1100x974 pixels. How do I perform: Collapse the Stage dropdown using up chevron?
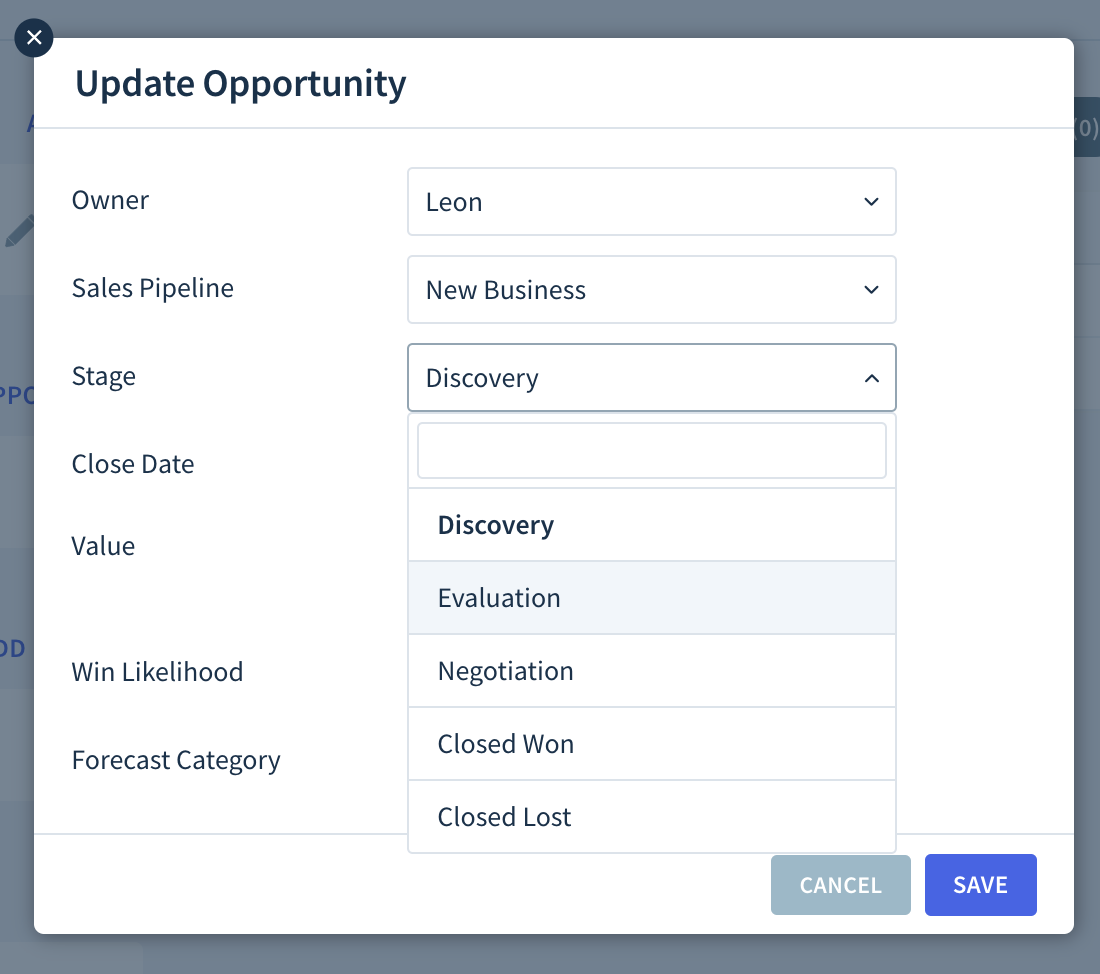[x=871, y=378]
